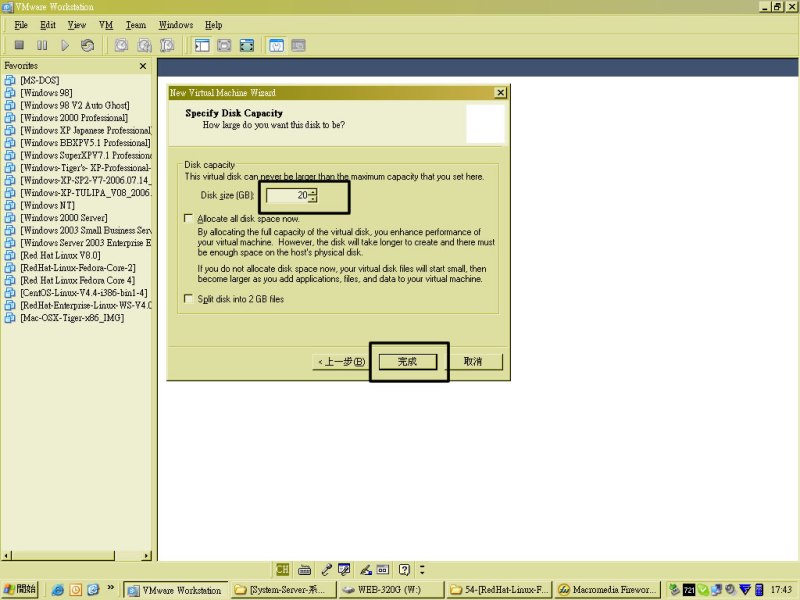Click the Power Off stop toolbar icon

click(x=19, y=45)
